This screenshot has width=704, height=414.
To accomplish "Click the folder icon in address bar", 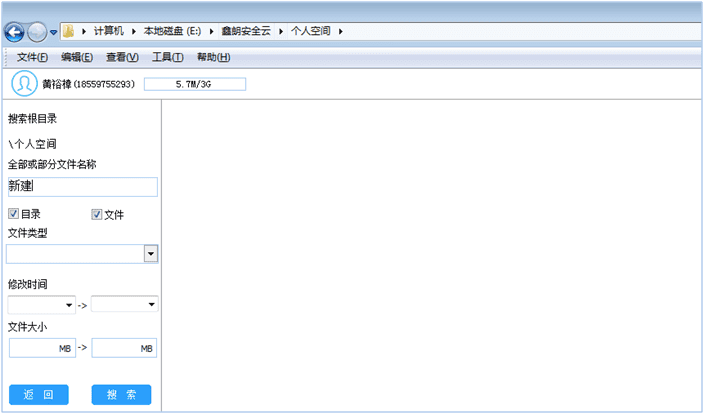I will tap(68, 31).
